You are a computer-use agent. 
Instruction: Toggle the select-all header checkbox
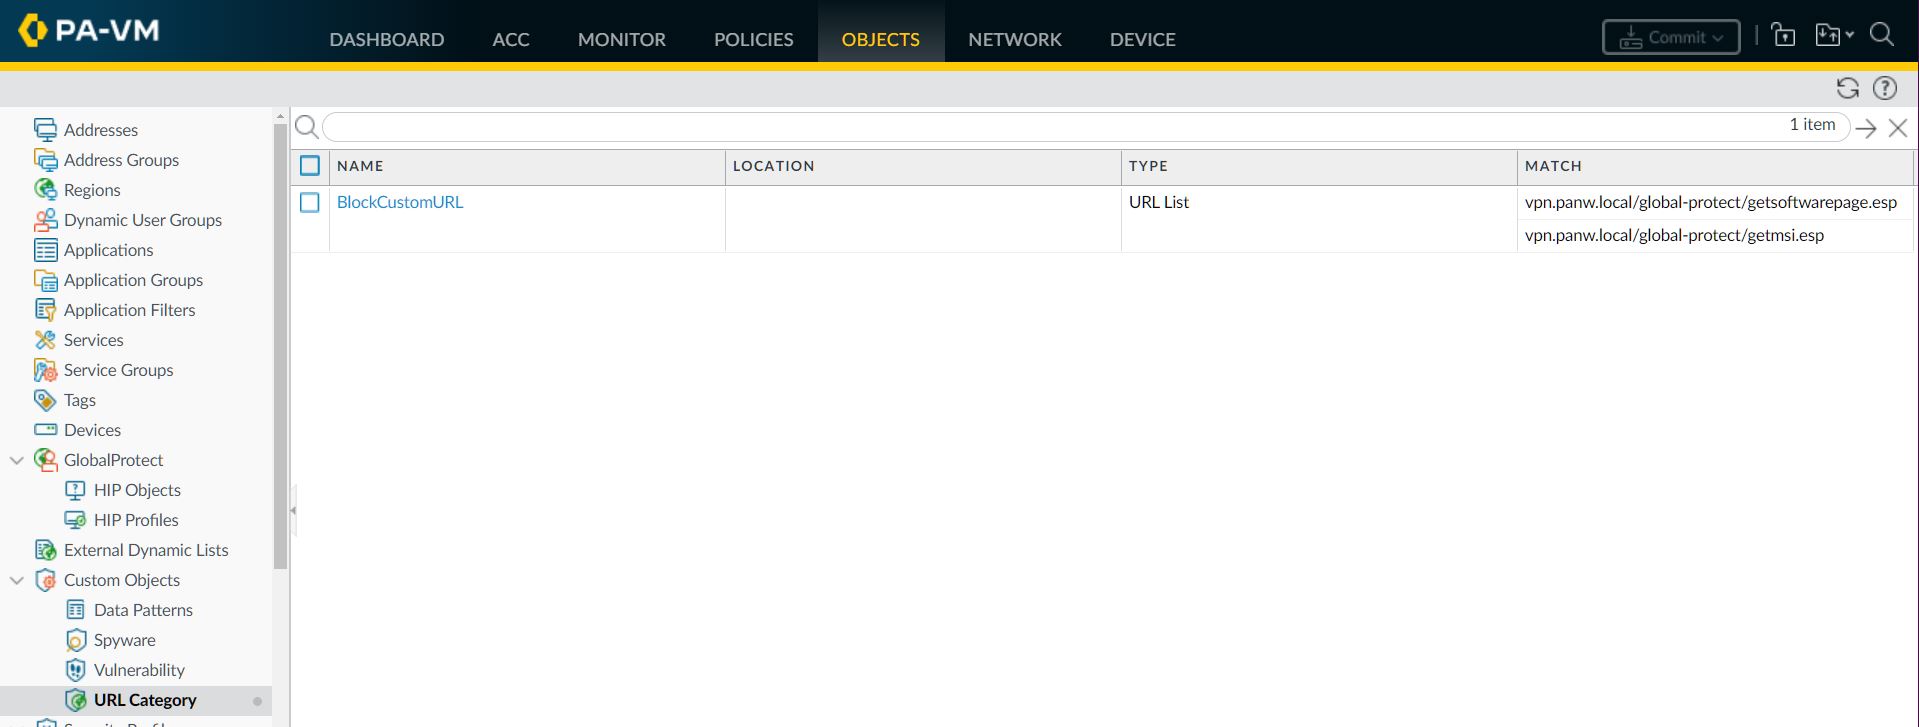[310, 166]
